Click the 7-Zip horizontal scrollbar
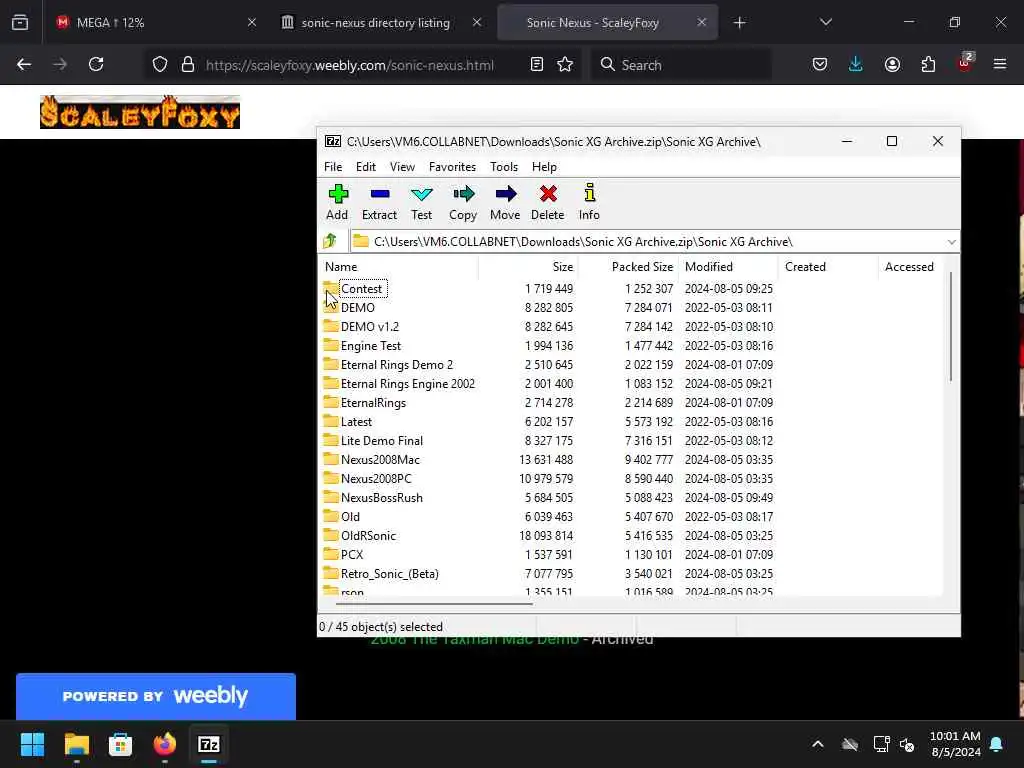The height and width of the screenshot is (768, 1024). 434,603
